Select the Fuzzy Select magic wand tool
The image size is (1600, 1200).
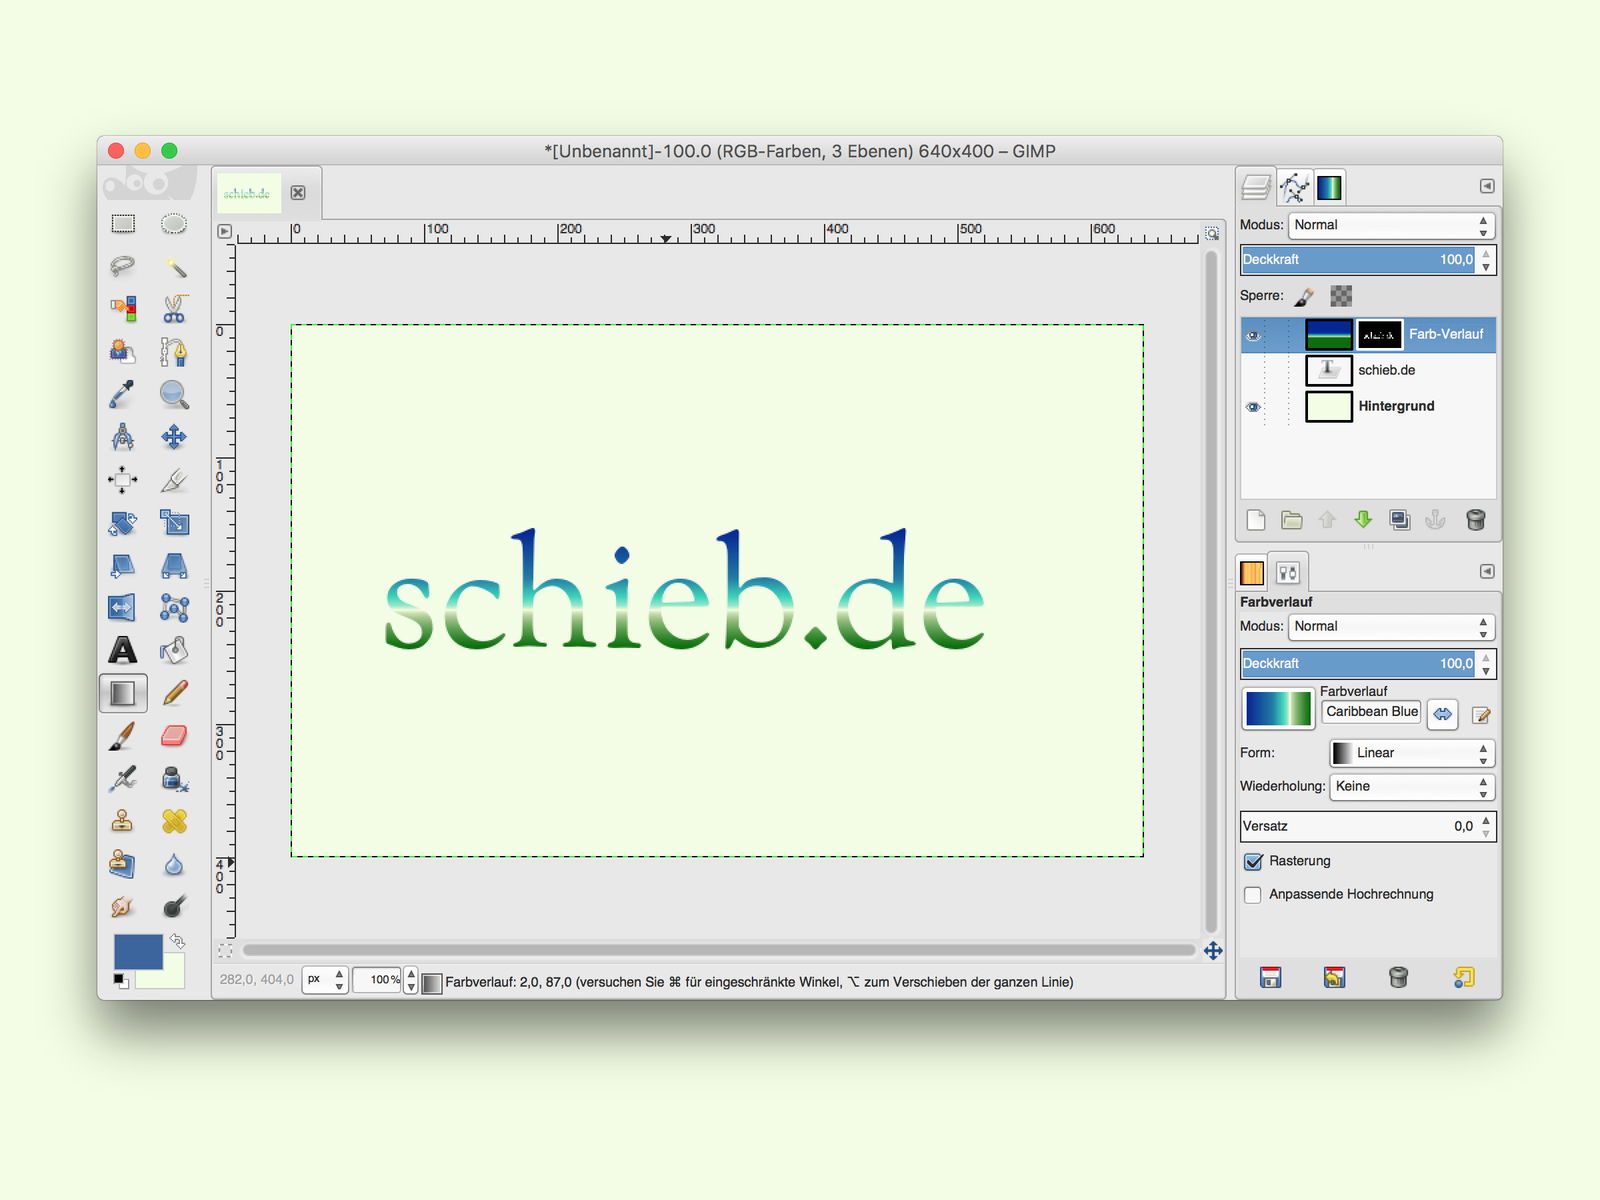[174, 266]
